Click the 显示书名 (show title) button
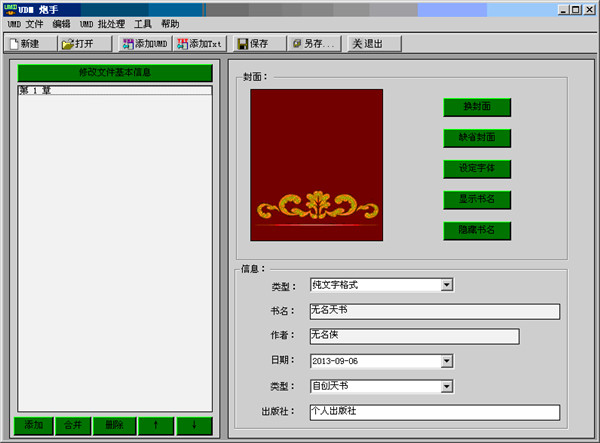 [477, 200]
